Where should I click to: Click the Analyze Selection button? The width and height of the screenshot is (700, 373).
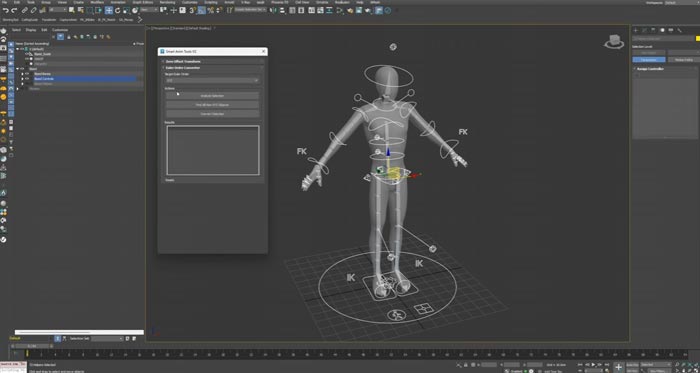(212, 96)
